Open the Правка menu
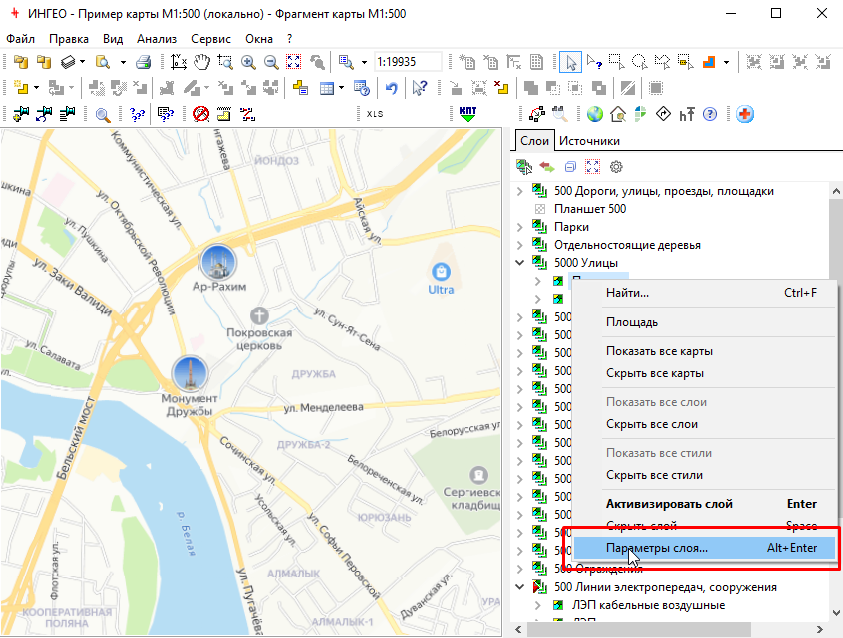843x638 pixels. point(69,39)
